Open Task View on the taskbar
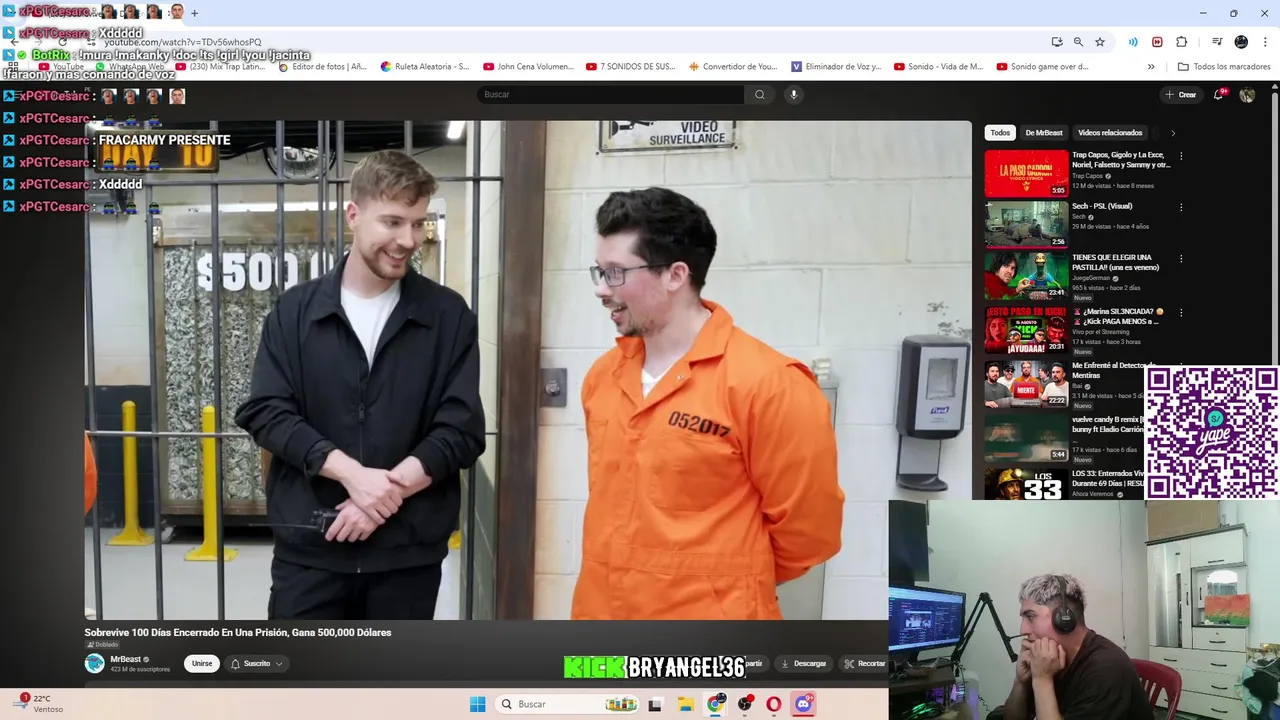Image resolution: width=1280 pixels, height=720 pixels. click(655, 704)
